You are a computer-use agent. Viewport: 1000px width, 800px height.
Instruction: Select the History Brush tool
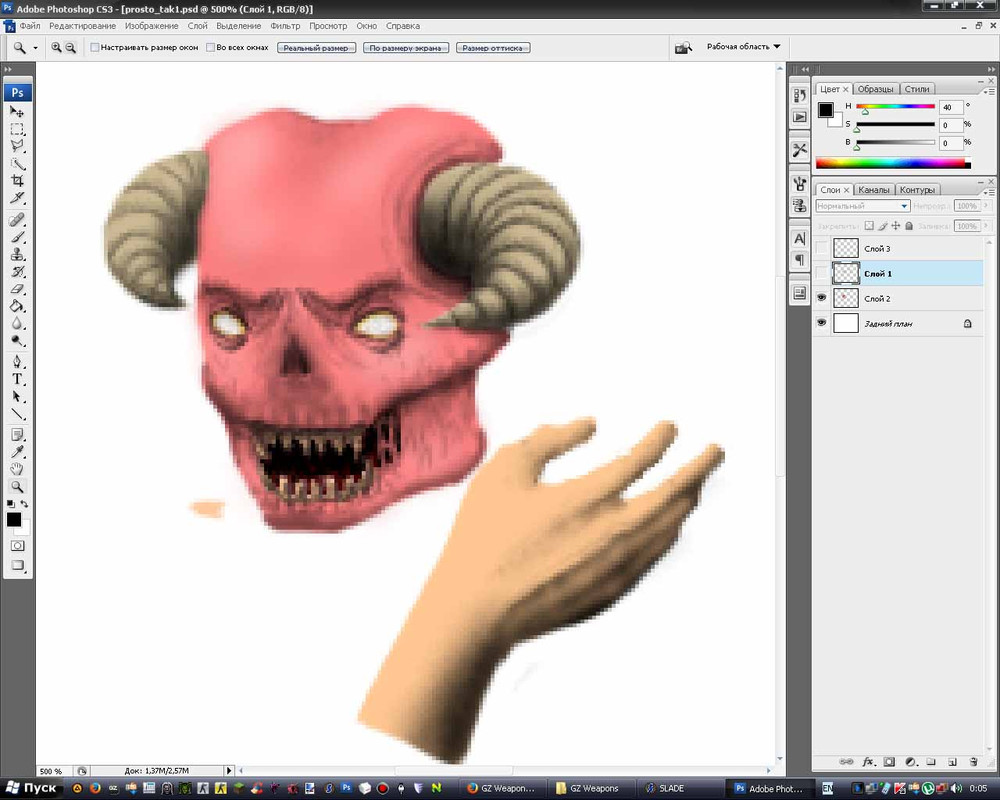pos(17,272)
